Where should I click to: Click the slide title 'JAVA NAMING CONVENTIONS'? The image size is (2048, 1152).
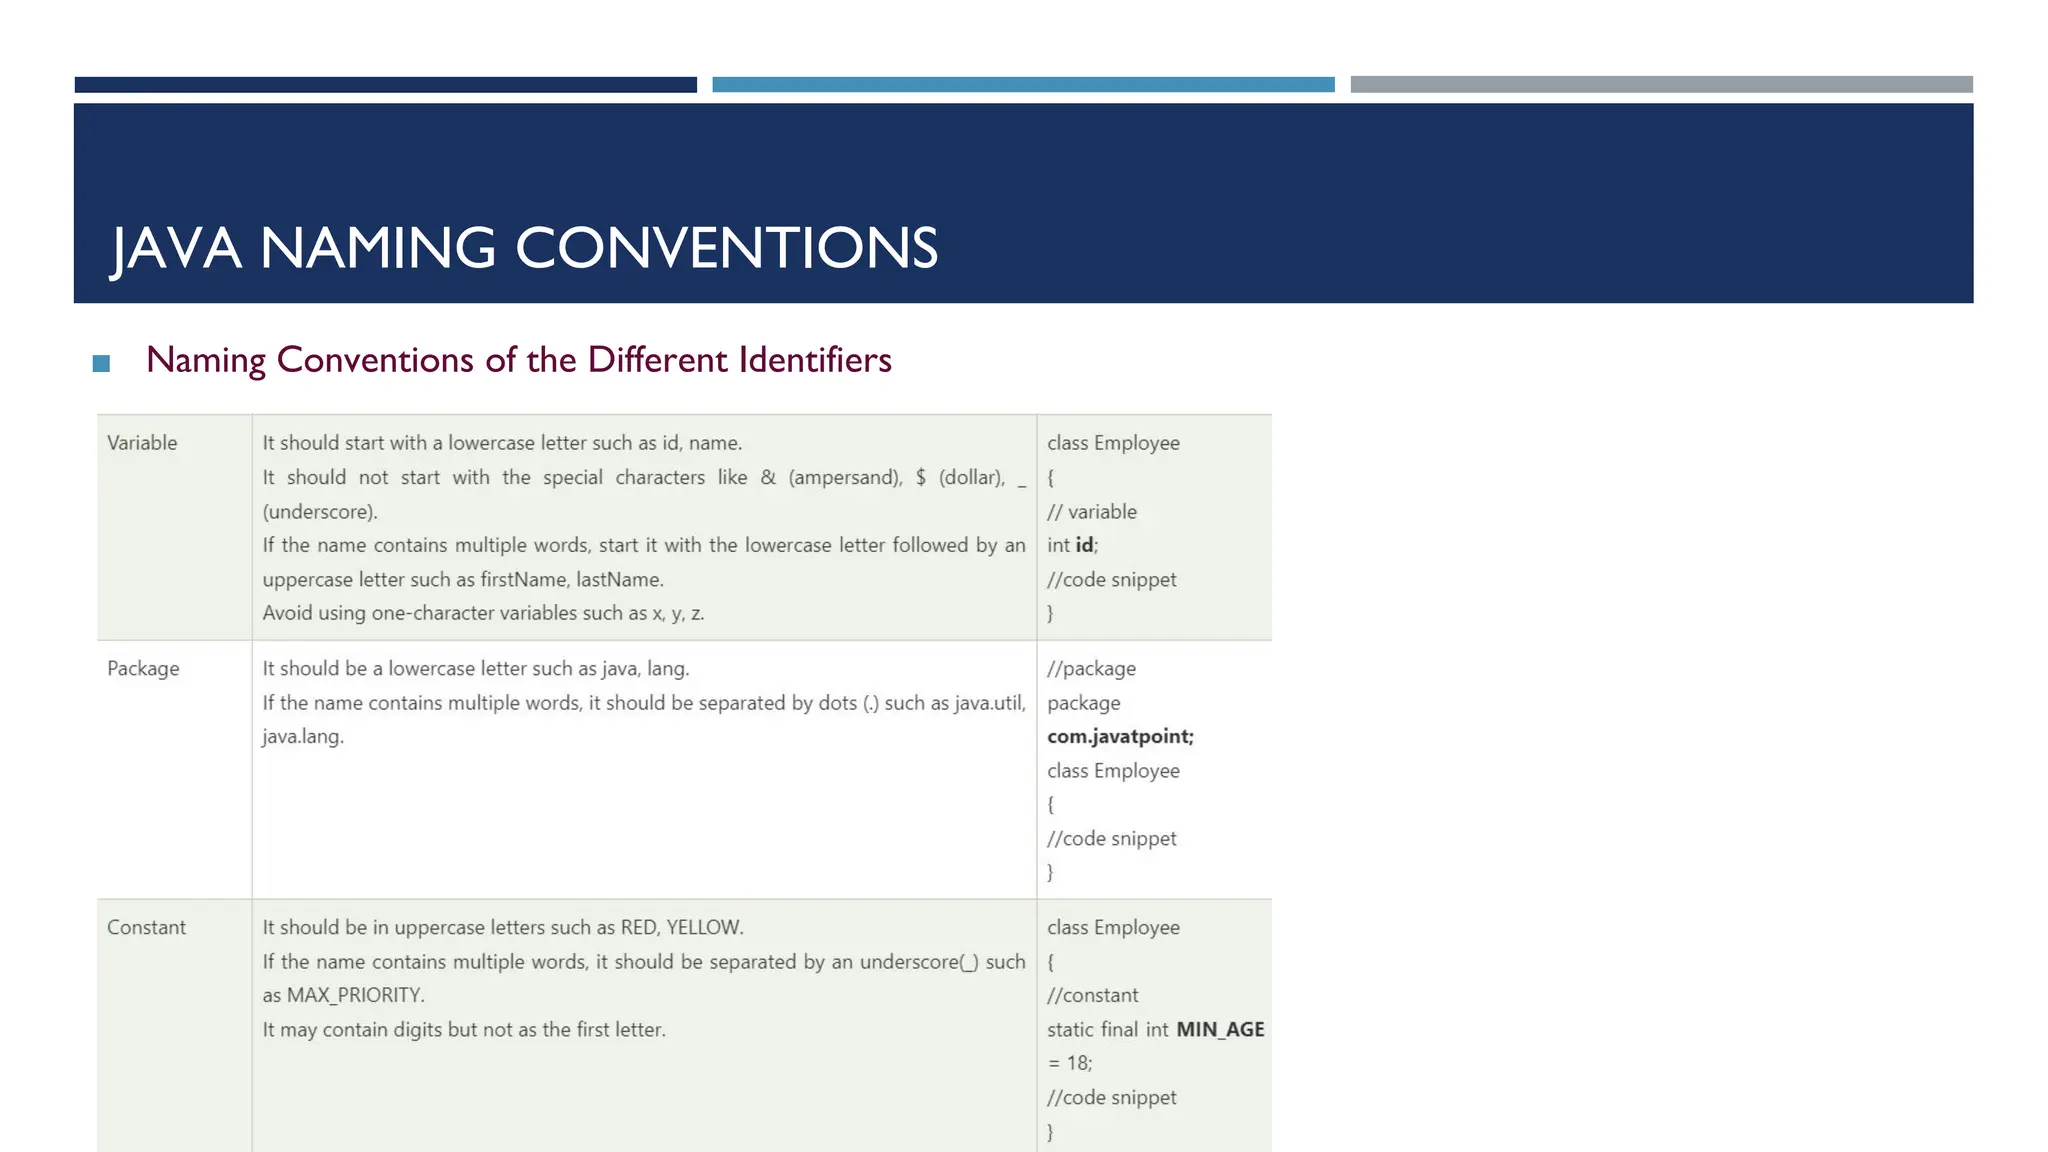pyautogui.click(x=524, y=248)
